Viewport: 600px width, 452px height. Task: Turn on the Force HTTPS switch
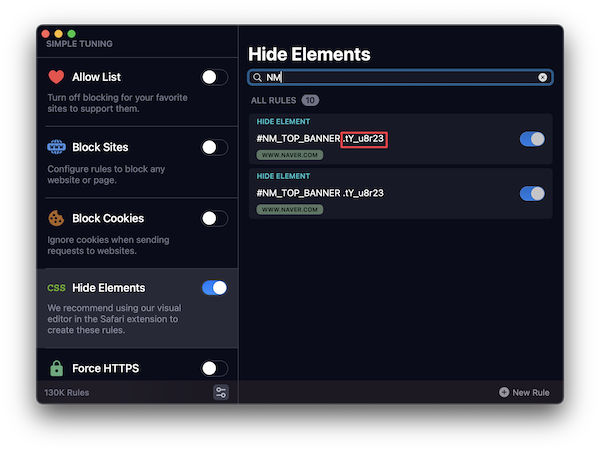click(214, 369)
